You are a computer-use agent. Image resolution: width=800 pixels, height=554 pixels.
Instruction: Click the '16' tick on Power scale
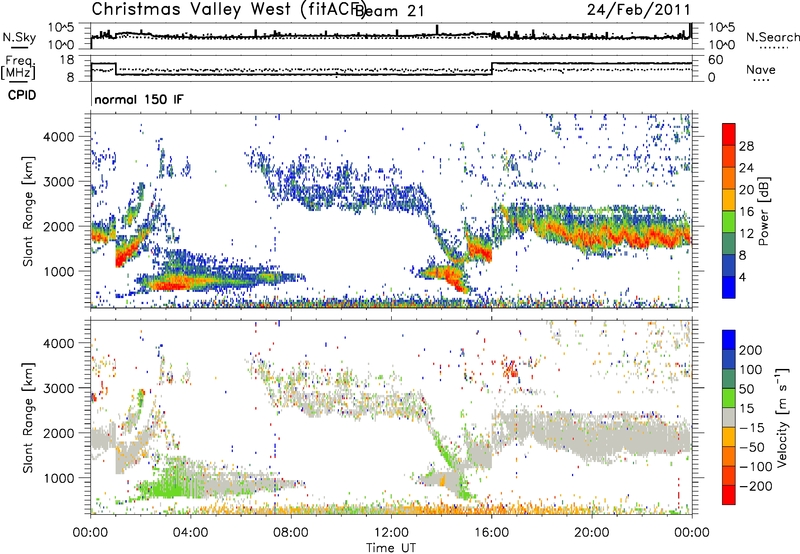(x=746, y=212)
